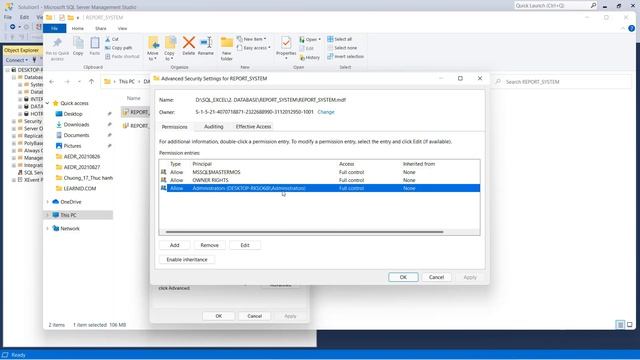Click the New folder icon
The width and height of the screenshot is (640, 360).
click(x=227, y=42)
